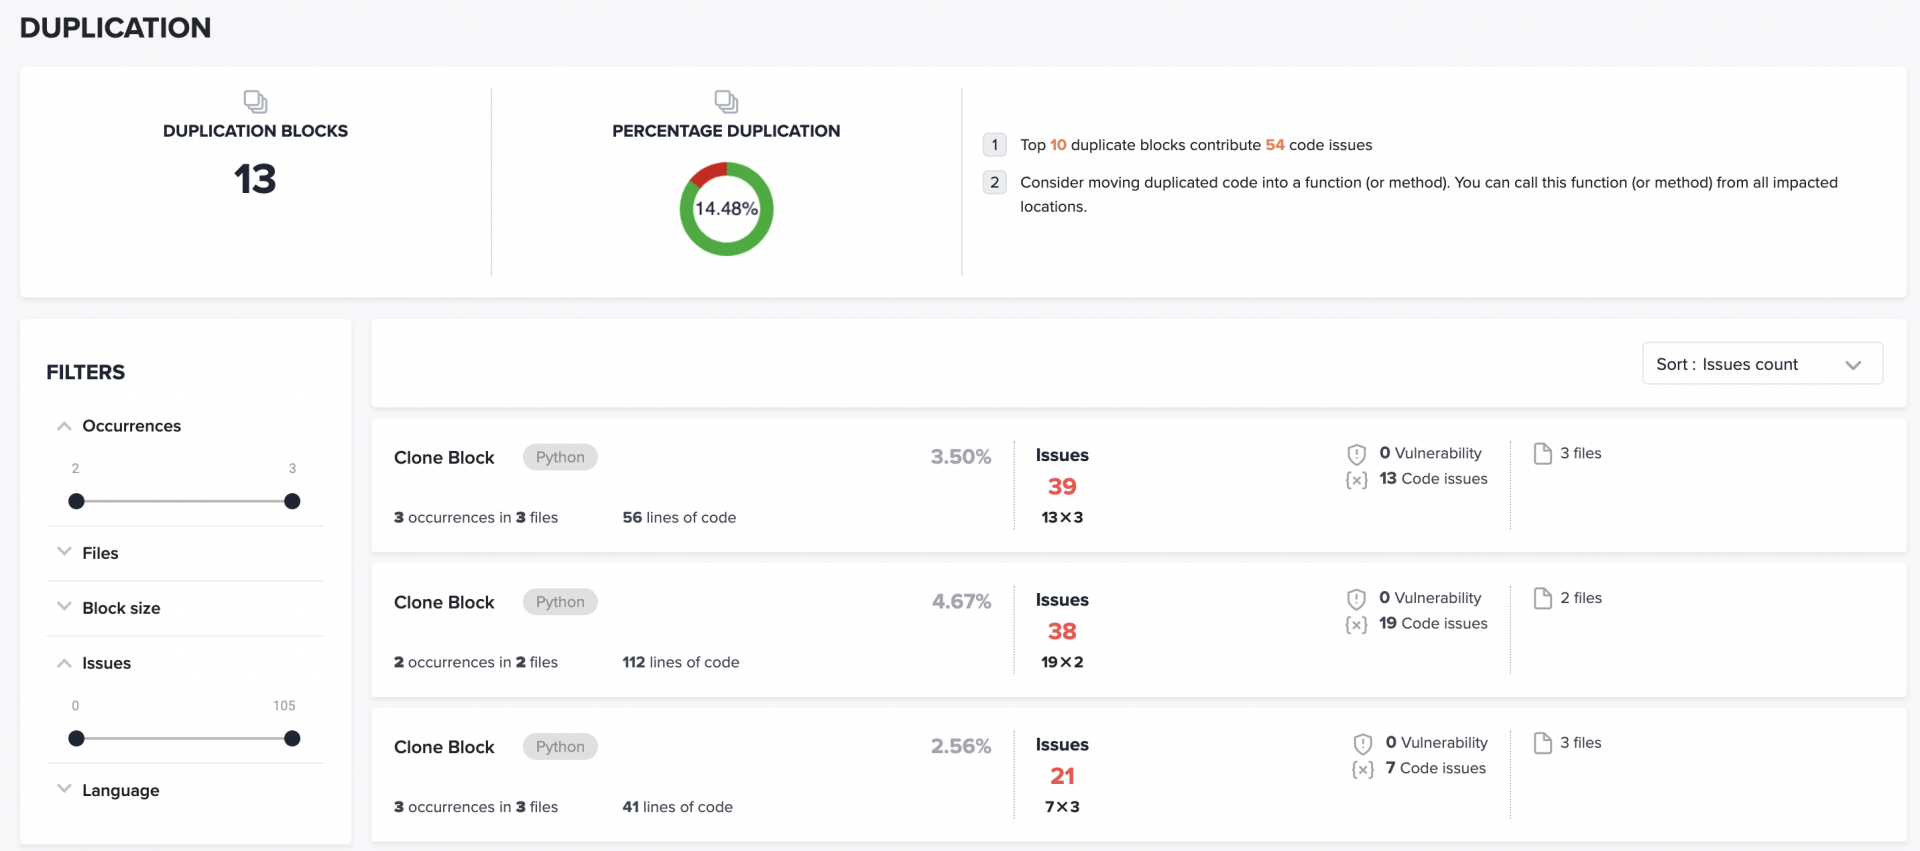
Task: Expand the Block size filter
Action: (64, 607)
